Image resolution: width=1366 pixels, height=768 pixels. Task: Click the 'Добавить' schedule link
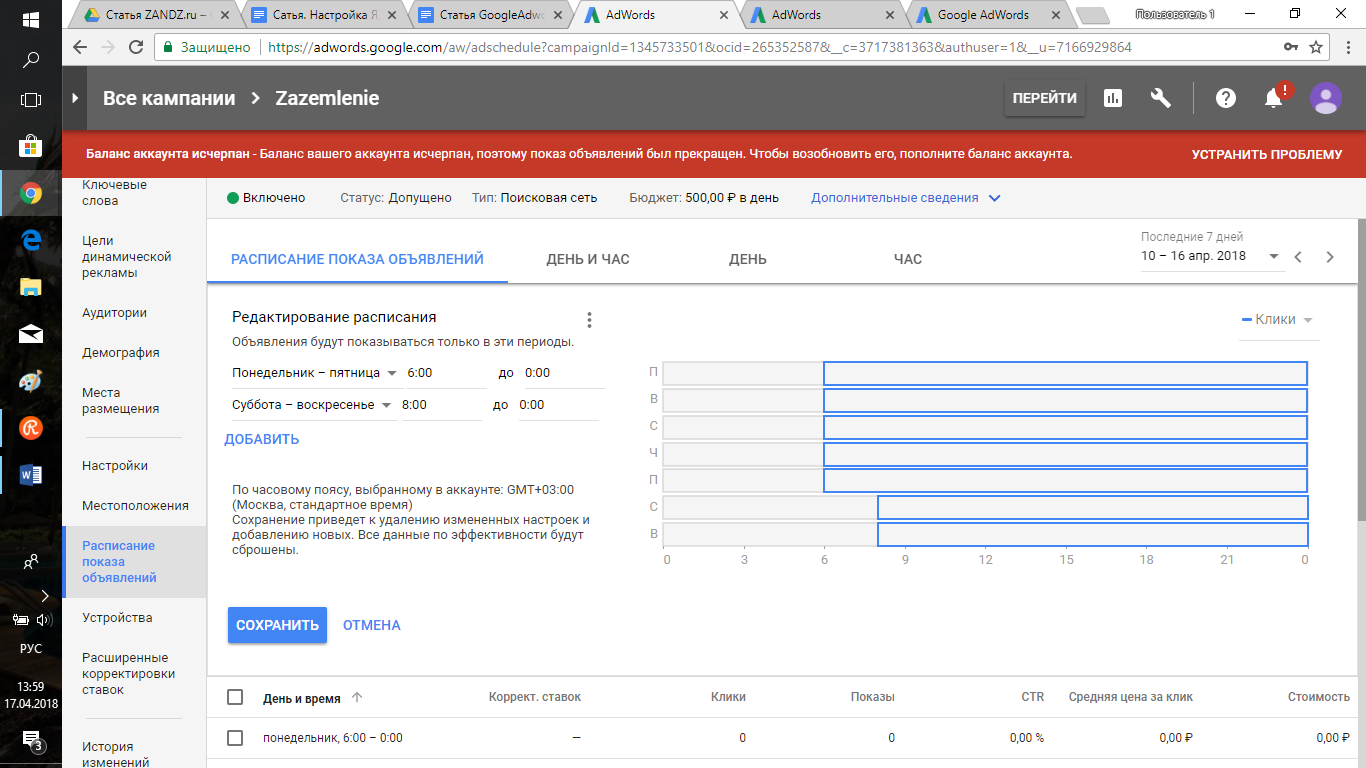[262, 439]
